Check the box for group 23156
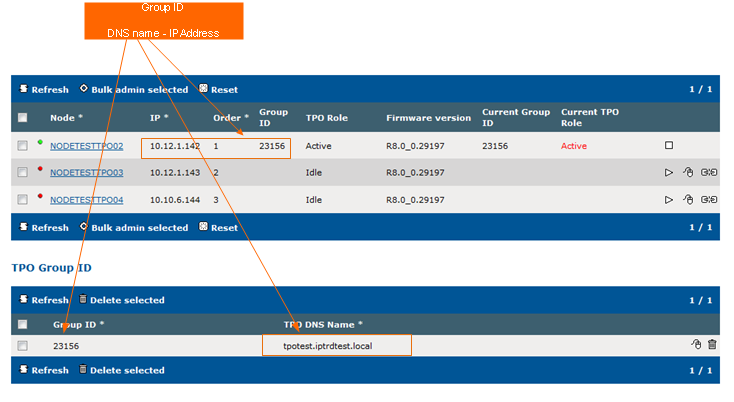This screenshot has height=402, width=734. pos(22,346)
